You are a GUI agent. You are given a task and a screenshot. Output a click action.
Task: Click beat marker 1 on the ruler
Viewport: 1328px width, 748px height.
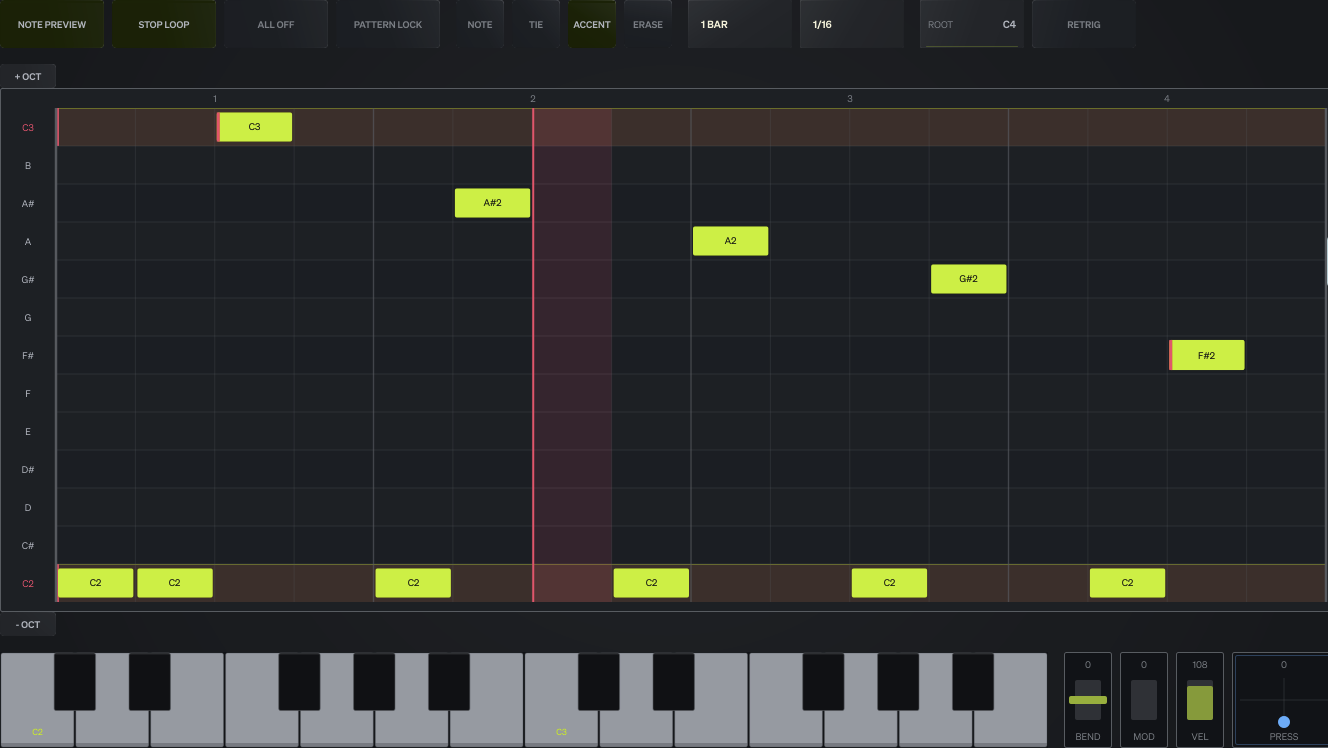[x=215, y=99]
